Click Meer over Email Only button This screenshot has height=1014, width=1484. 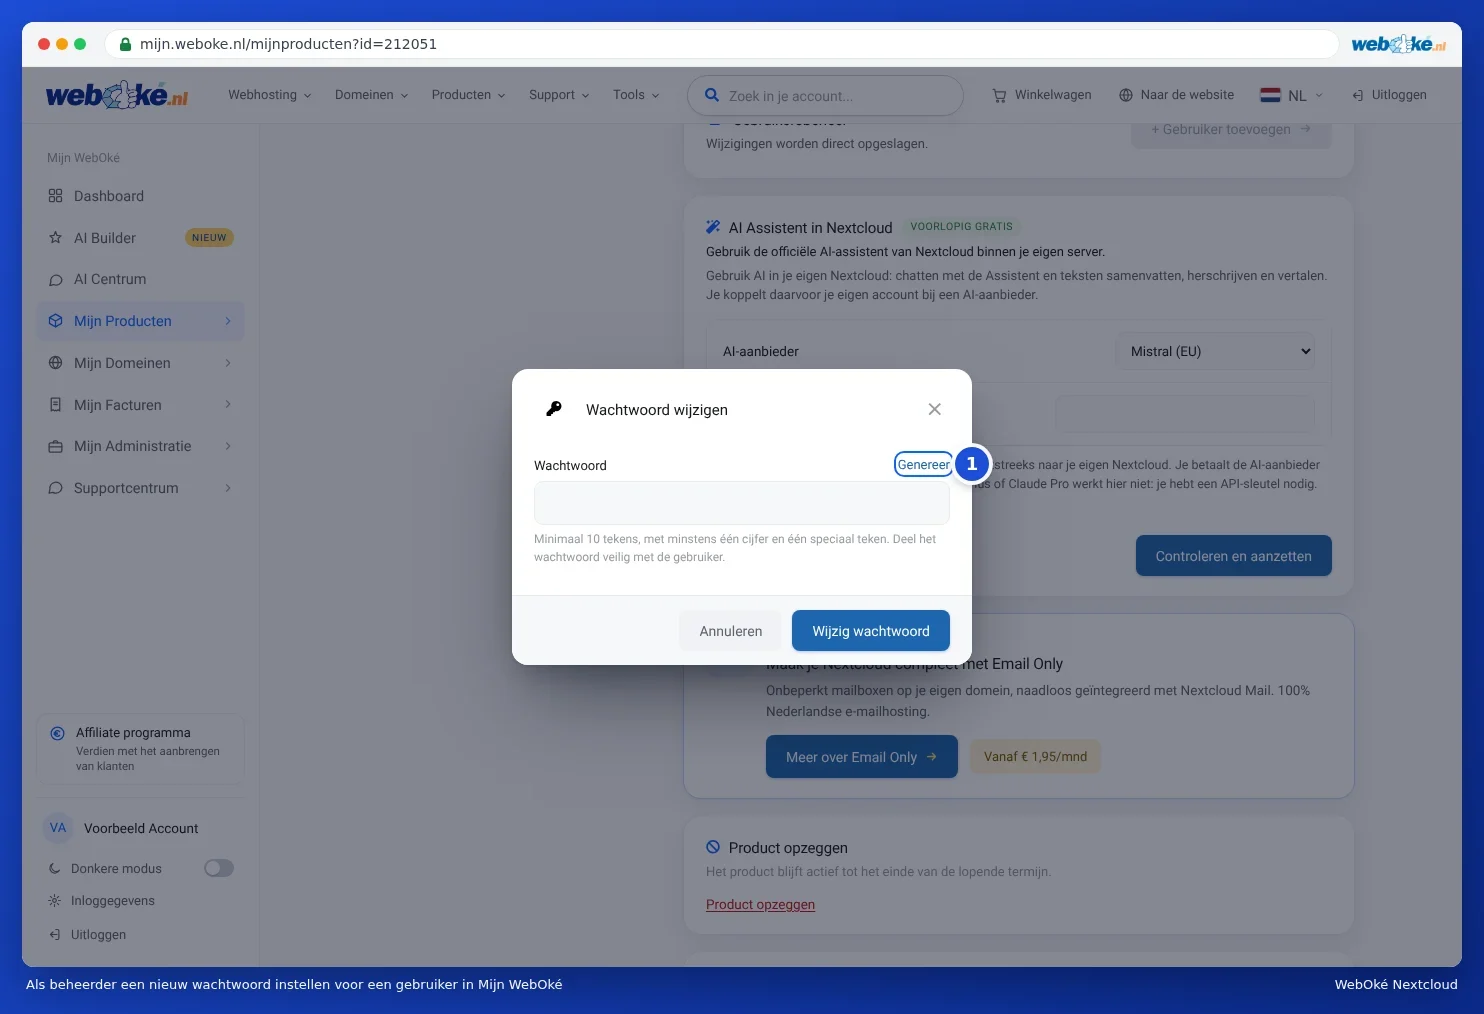862,757
